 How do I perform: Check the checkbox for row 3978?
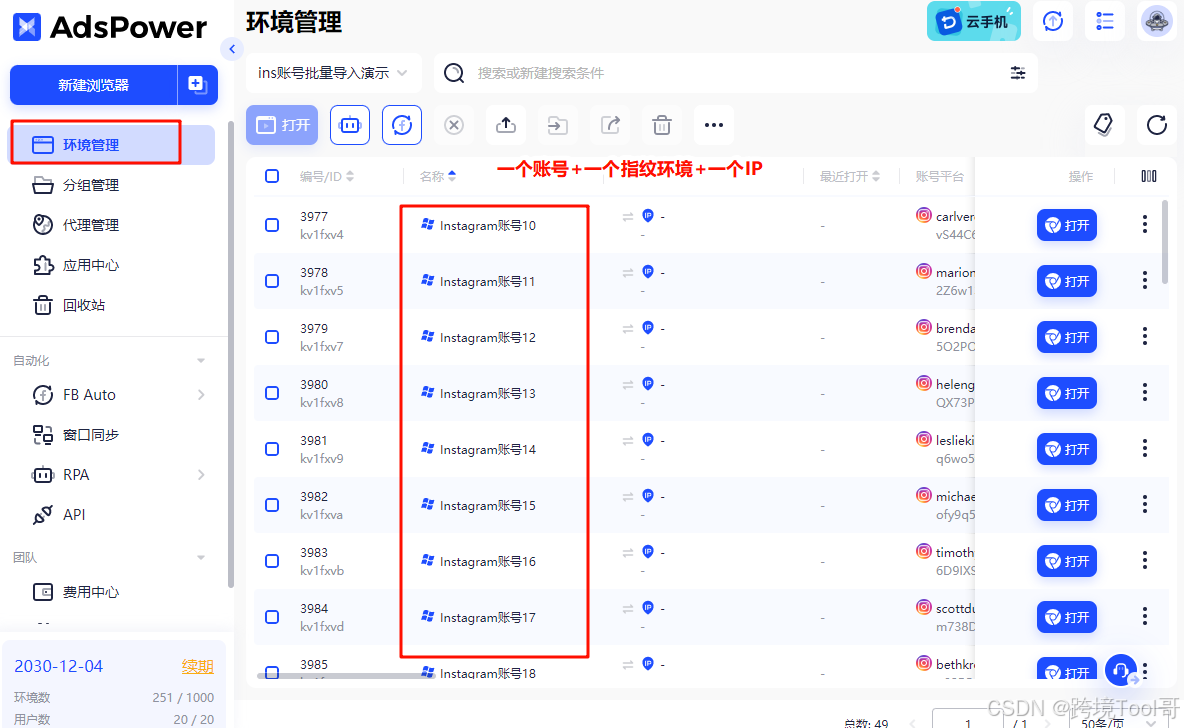click(x=272, y=281)
